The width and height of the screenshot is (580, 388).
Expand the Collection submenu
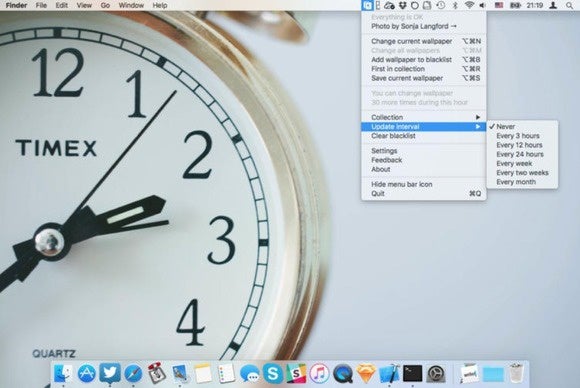click(x=424, y=117)
